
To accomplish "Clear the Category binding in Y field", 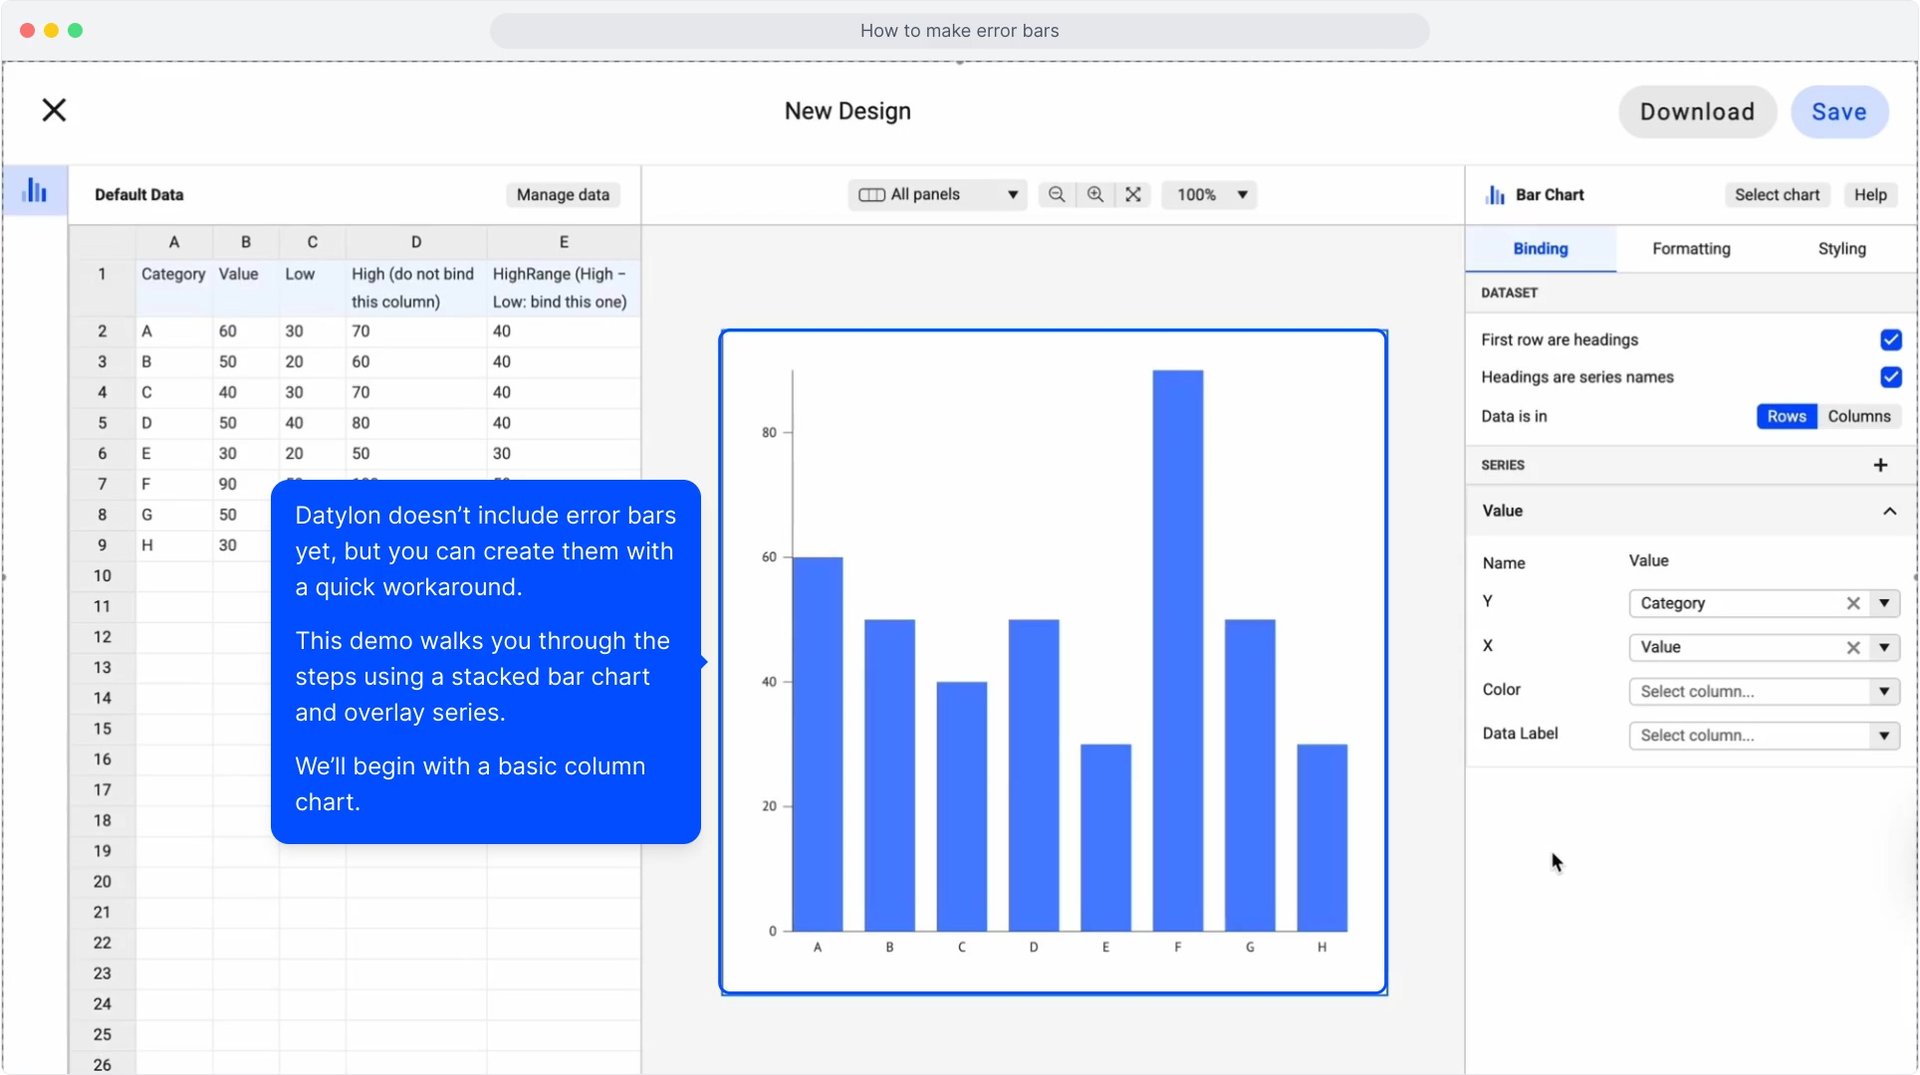I will pos(1852,603).
